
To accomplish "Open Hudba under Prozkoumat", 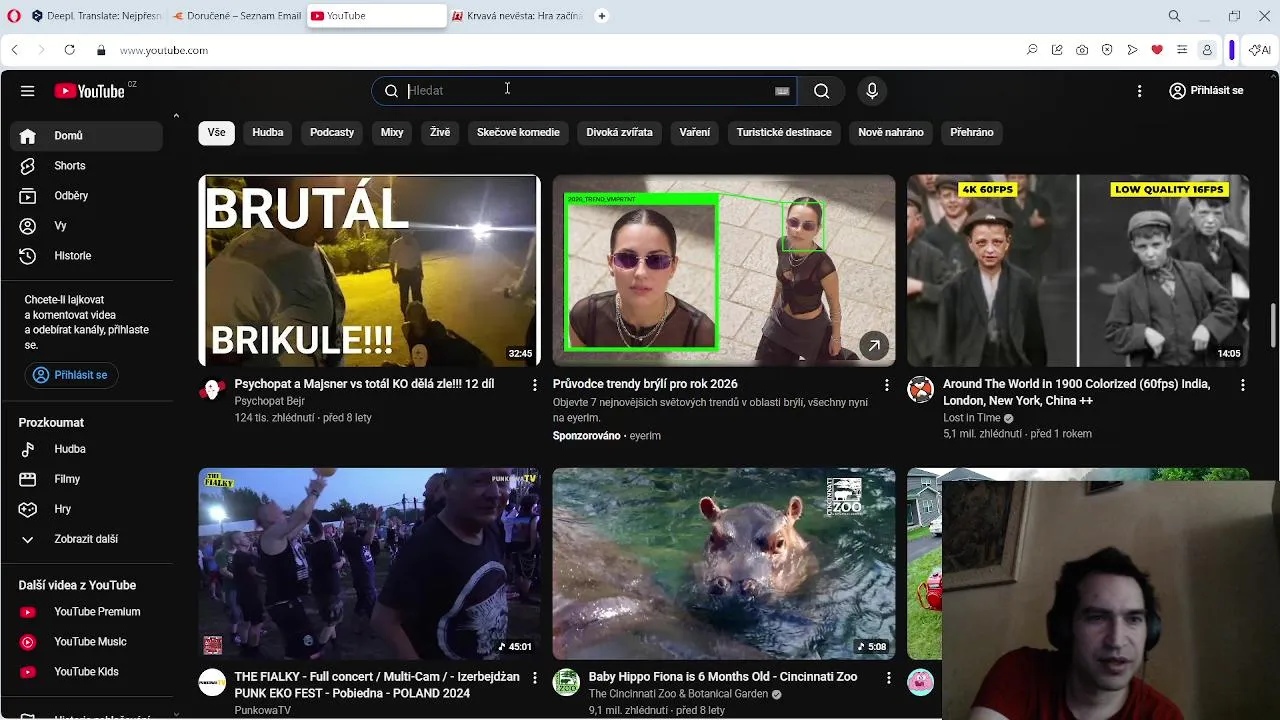I will click(86, 449).
